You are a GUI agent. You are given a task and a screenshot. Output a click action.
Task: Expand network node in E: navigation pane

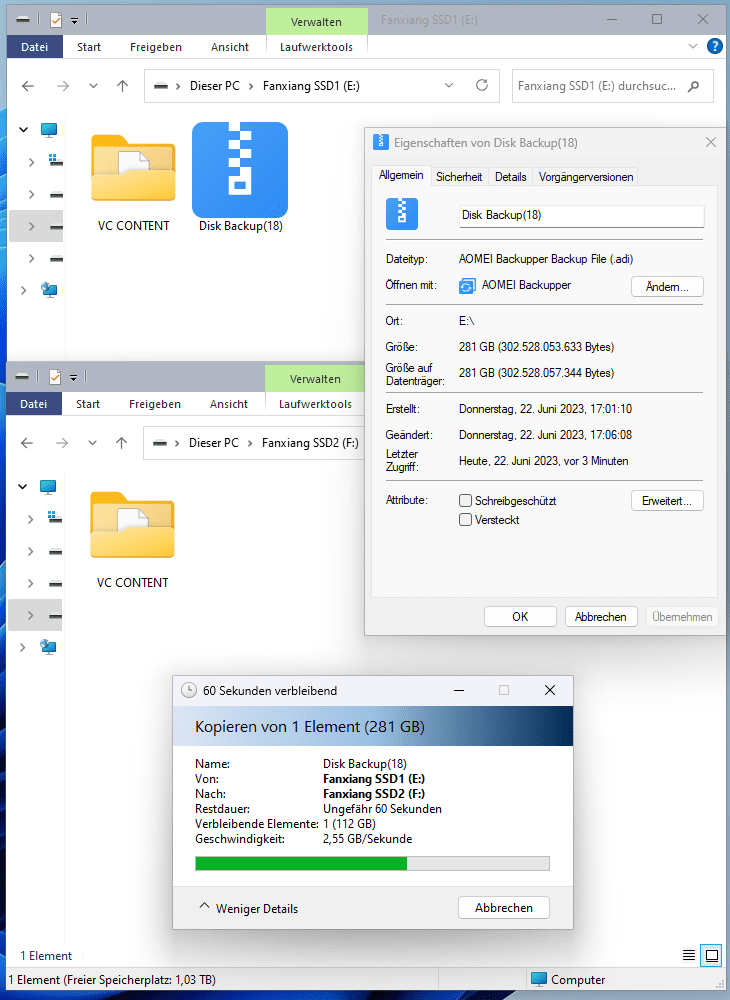pyautogui.click(x=24, y=290)
